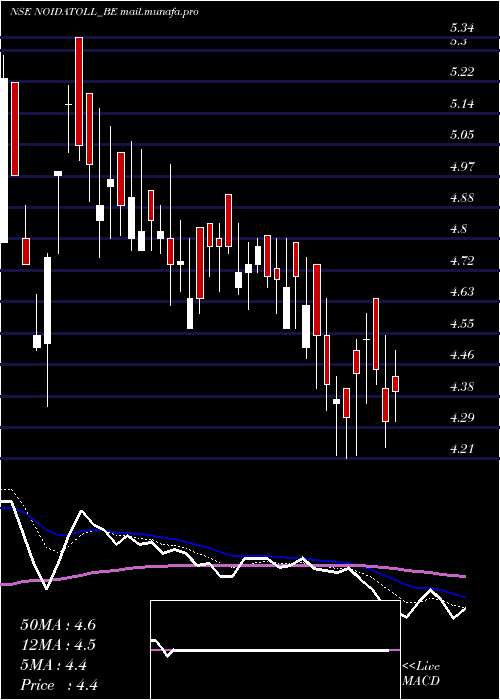Viewport: 500px width, 700px height.
Task: Click the 4.63 price axis label
Action: [x=462, y=292]
